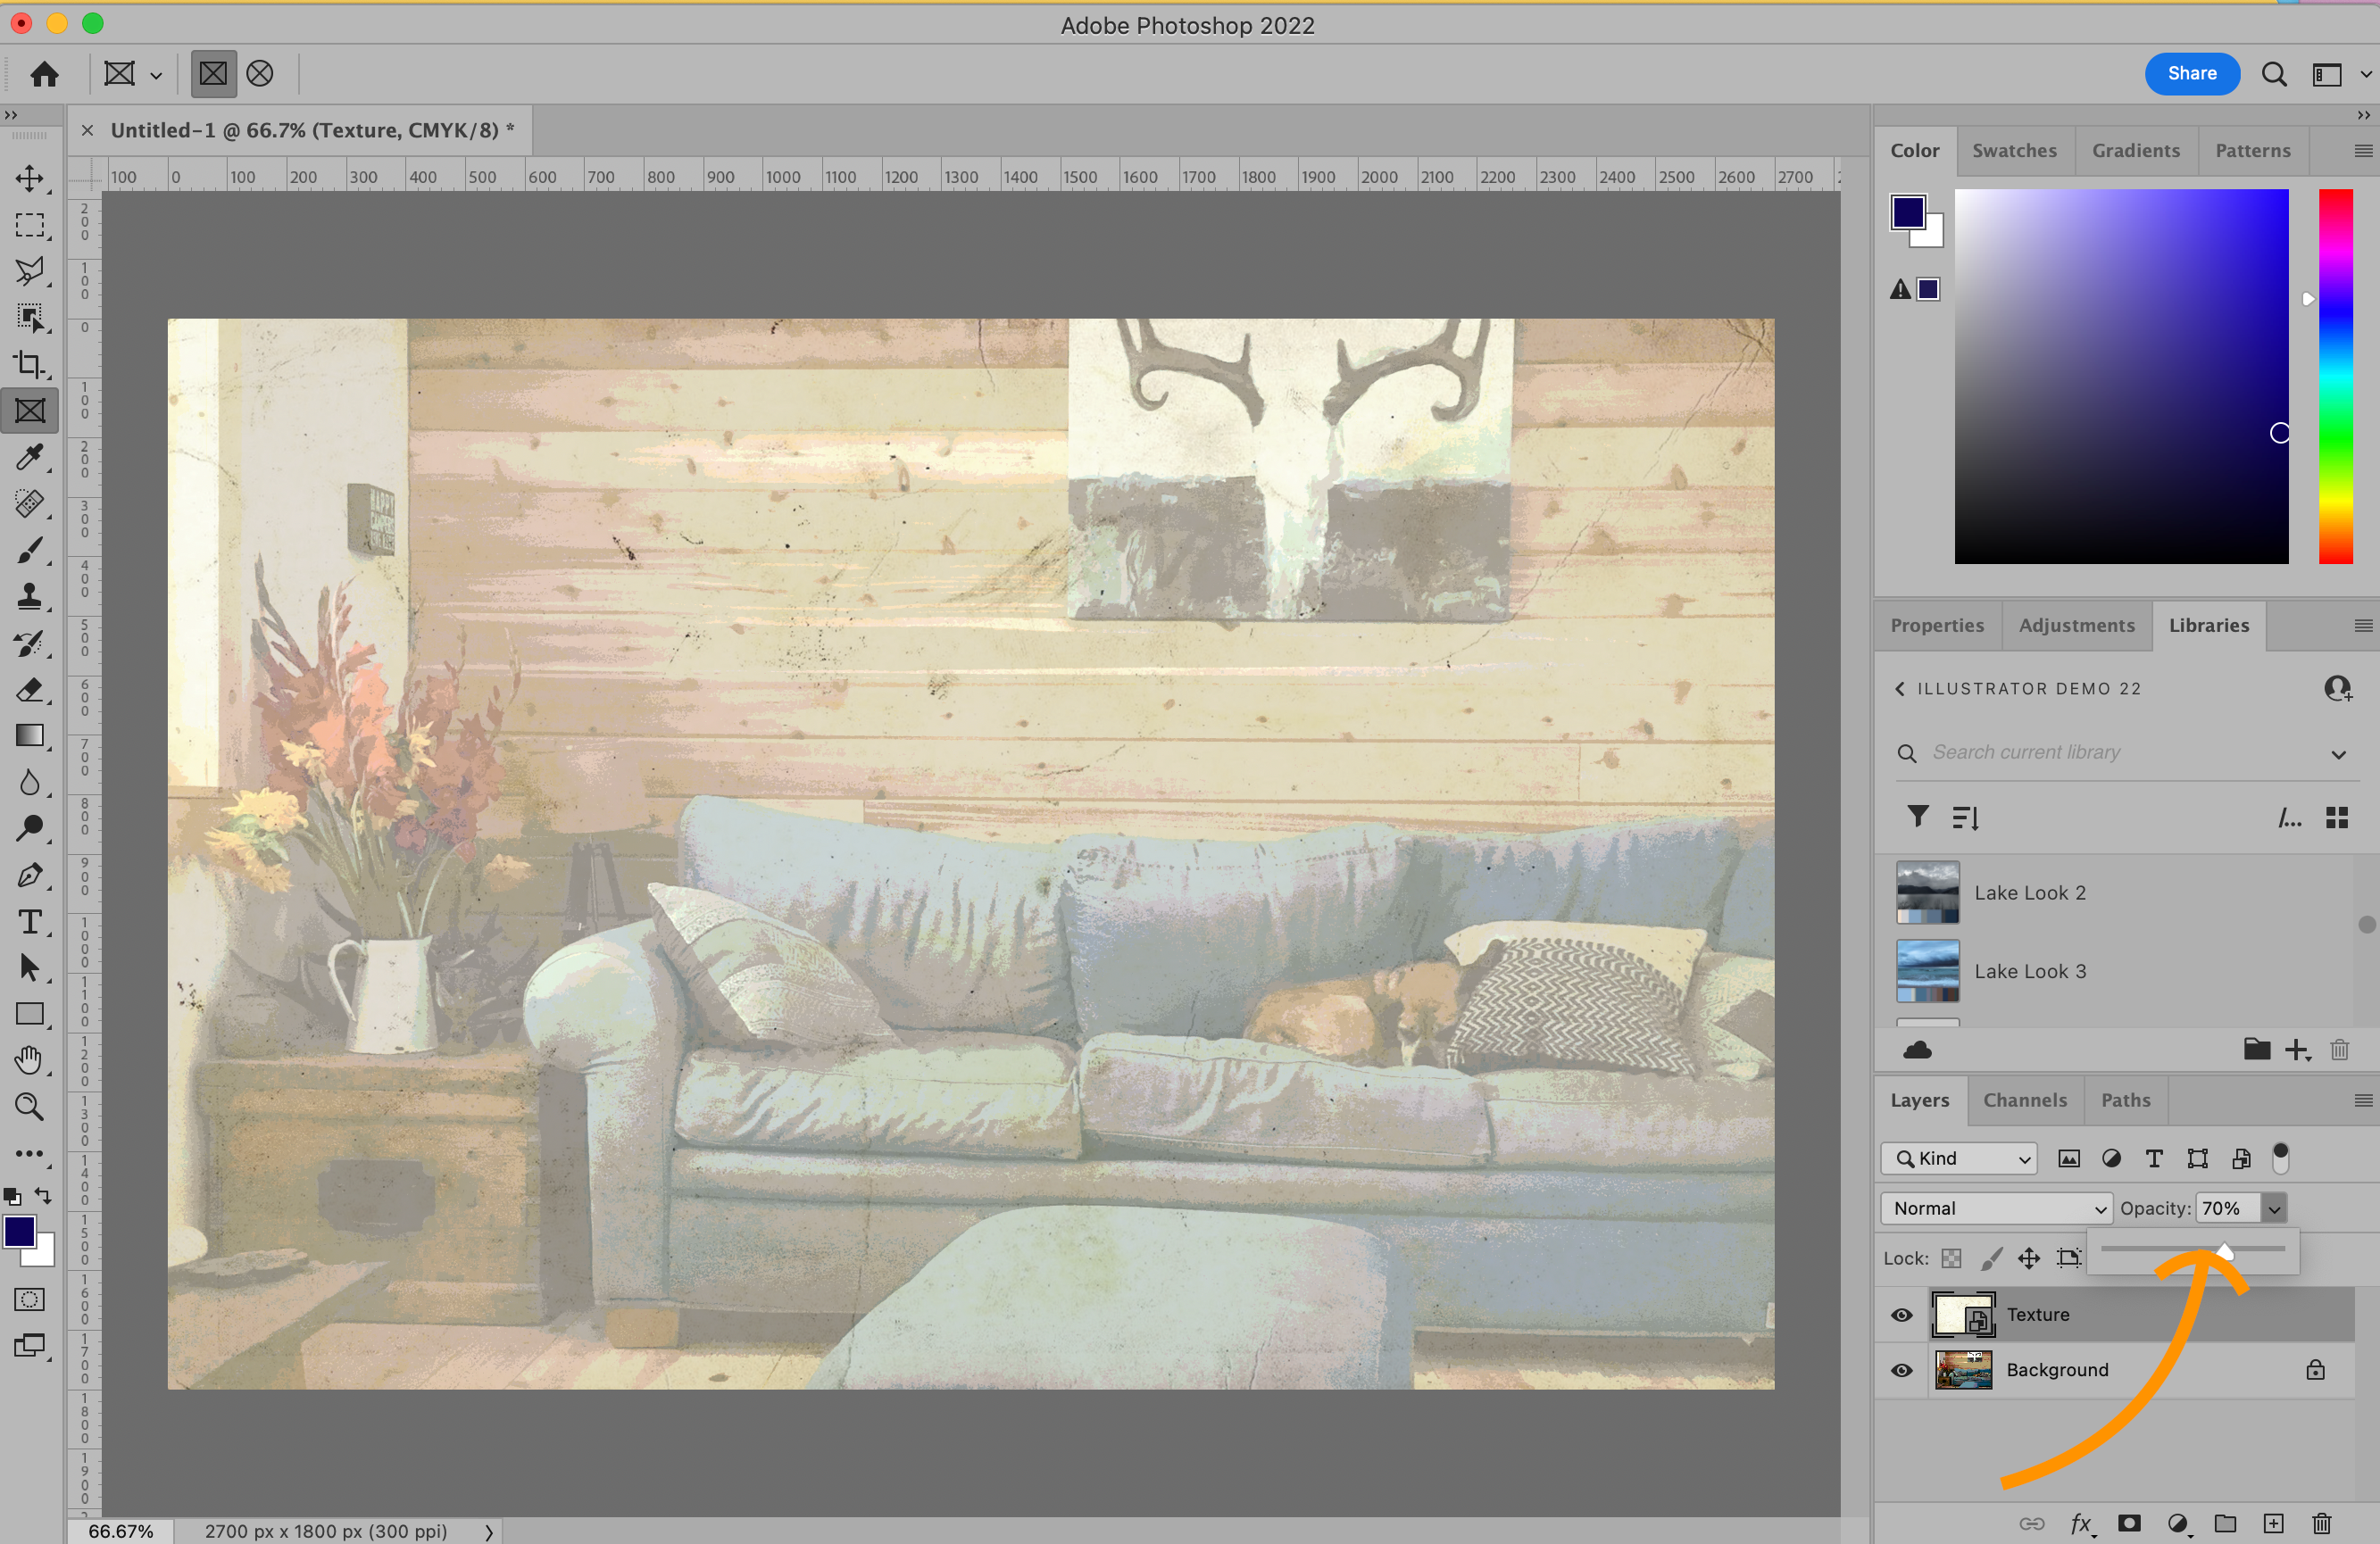The image size is (2380, 1544).
Task: Select the Crop tool
Action: click(29, 365)
